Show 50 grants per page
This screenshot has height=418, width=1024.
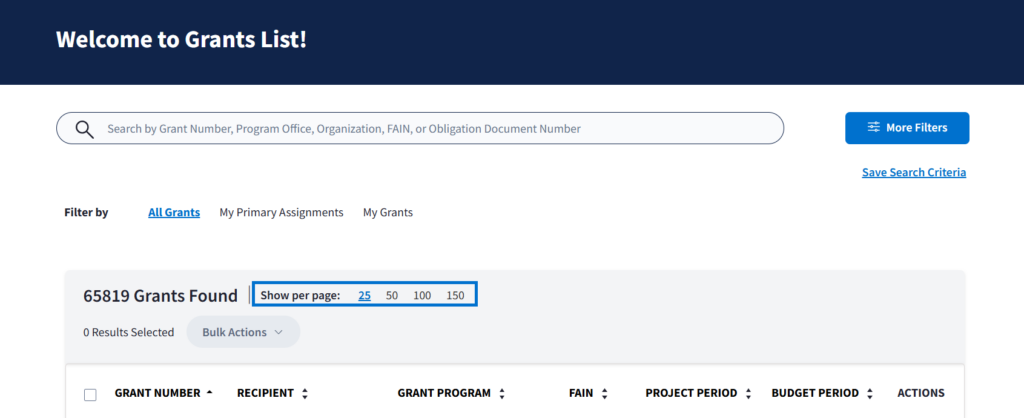[x=392, y=296]
